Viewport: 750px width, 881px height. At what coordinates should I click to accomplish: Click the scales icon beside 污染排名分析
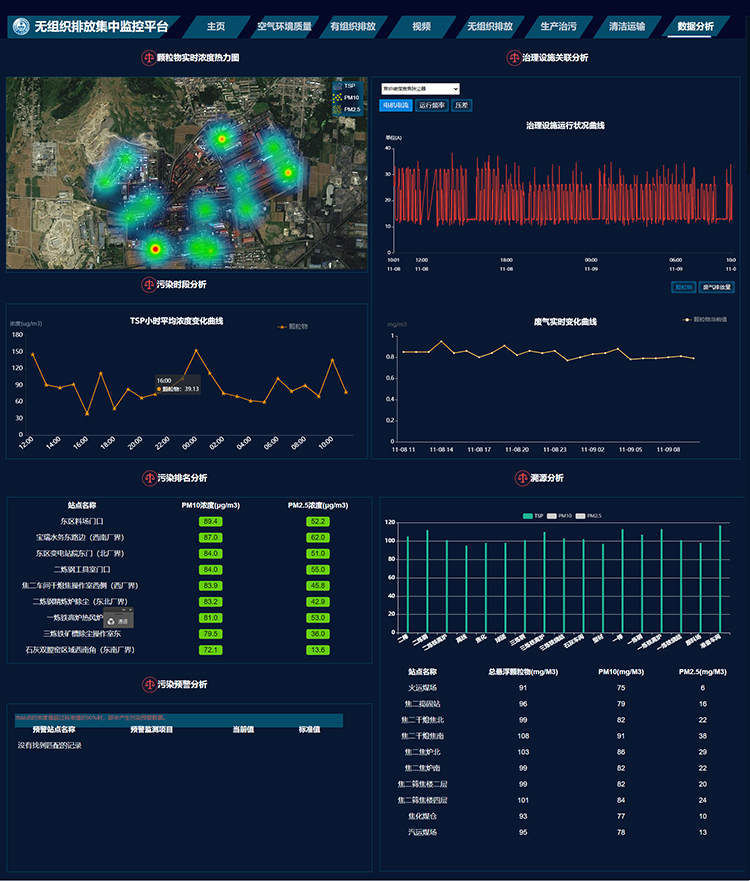click(148, 478)
